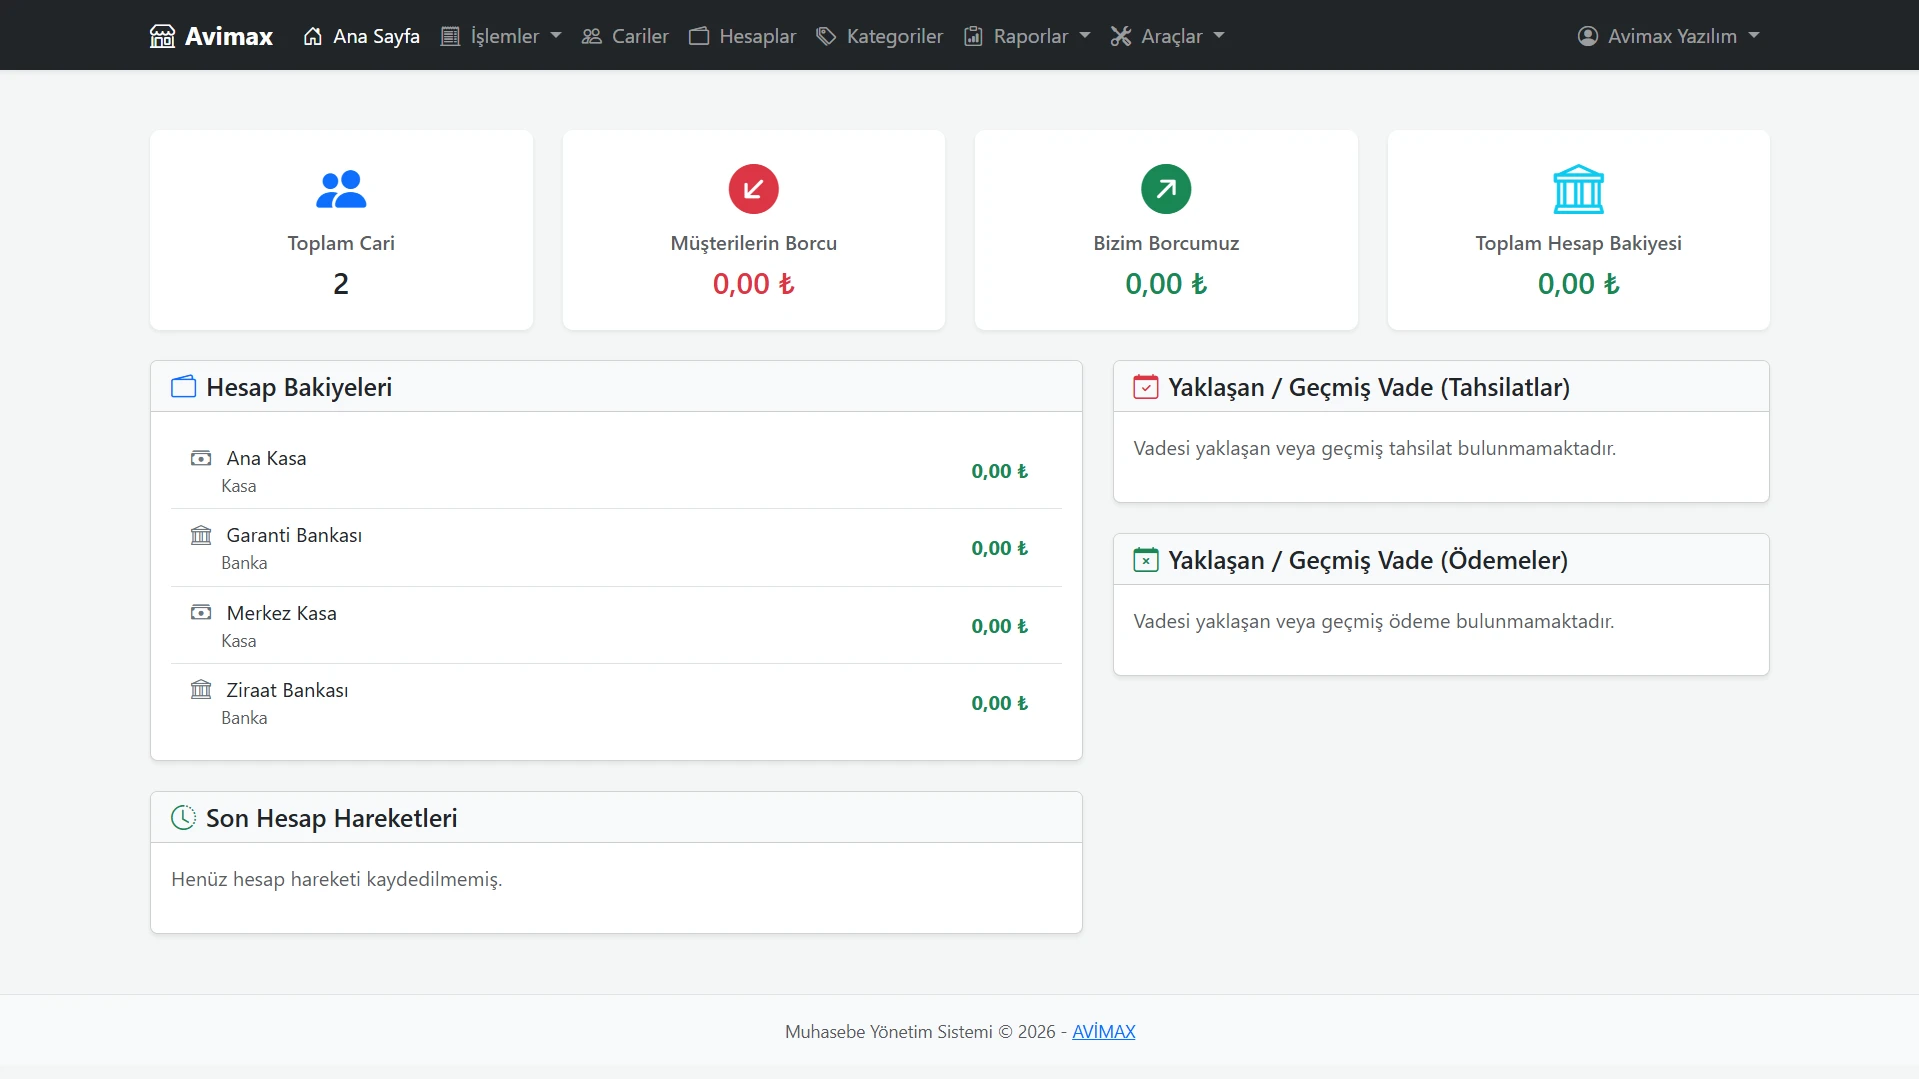Click the Henüz hesap hareketi kaydedilmemiş message

337,879
